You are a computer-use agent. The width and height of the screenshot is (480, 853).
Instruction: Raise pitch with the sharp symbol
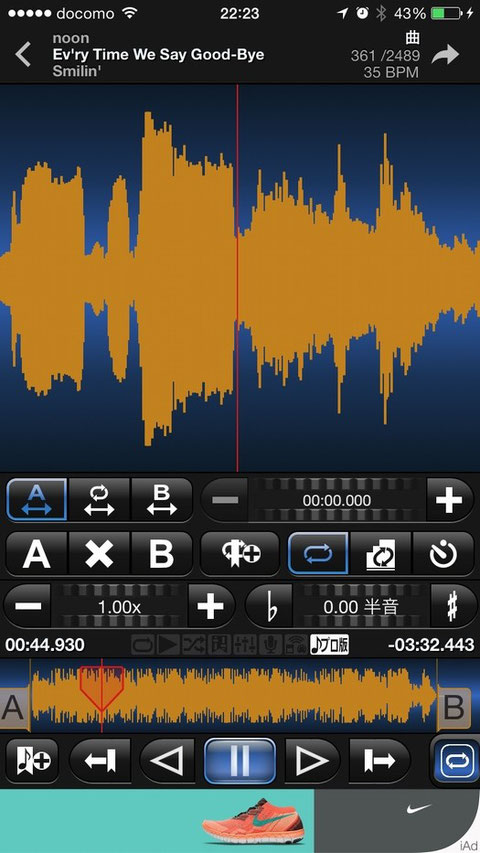pyautogui.click(x=453, y=606)
